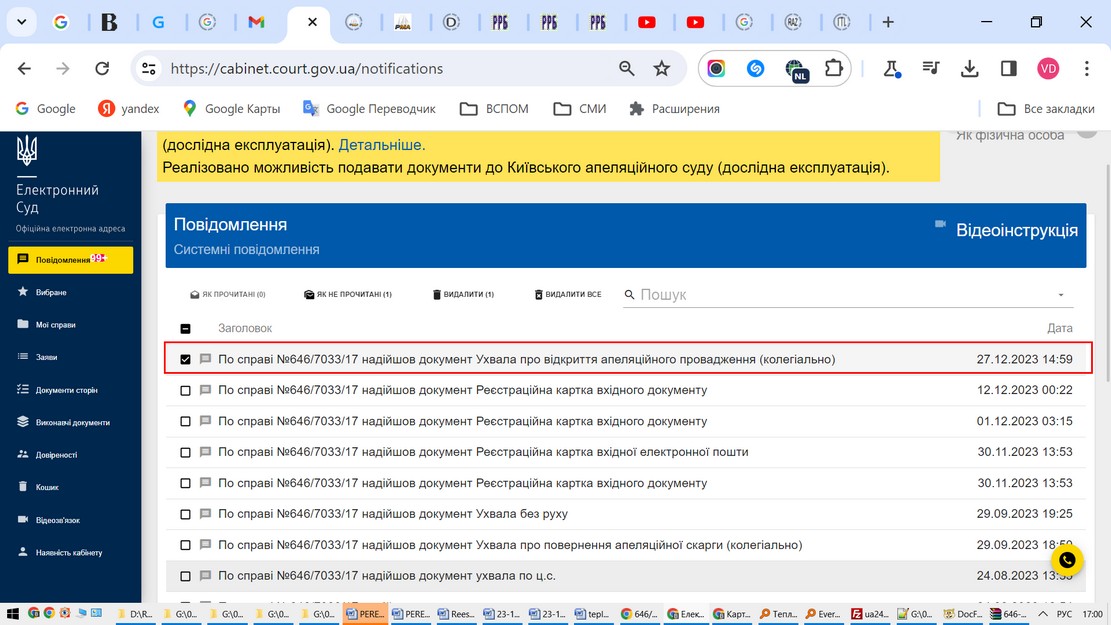This screenshot has width=1111, height=625.
Task: Open site information icon in address bar
Action: pos(149,69)
